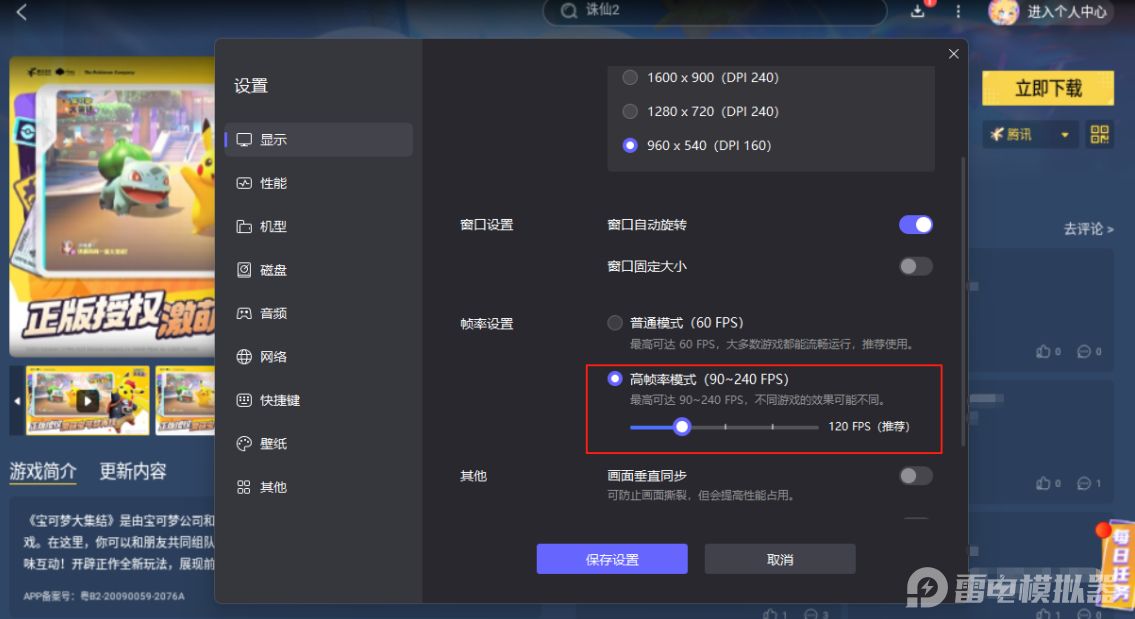Open the 音频 audio settings icon
The width and height of the screenshot is (1135, 619).
(x=244, y=313)
